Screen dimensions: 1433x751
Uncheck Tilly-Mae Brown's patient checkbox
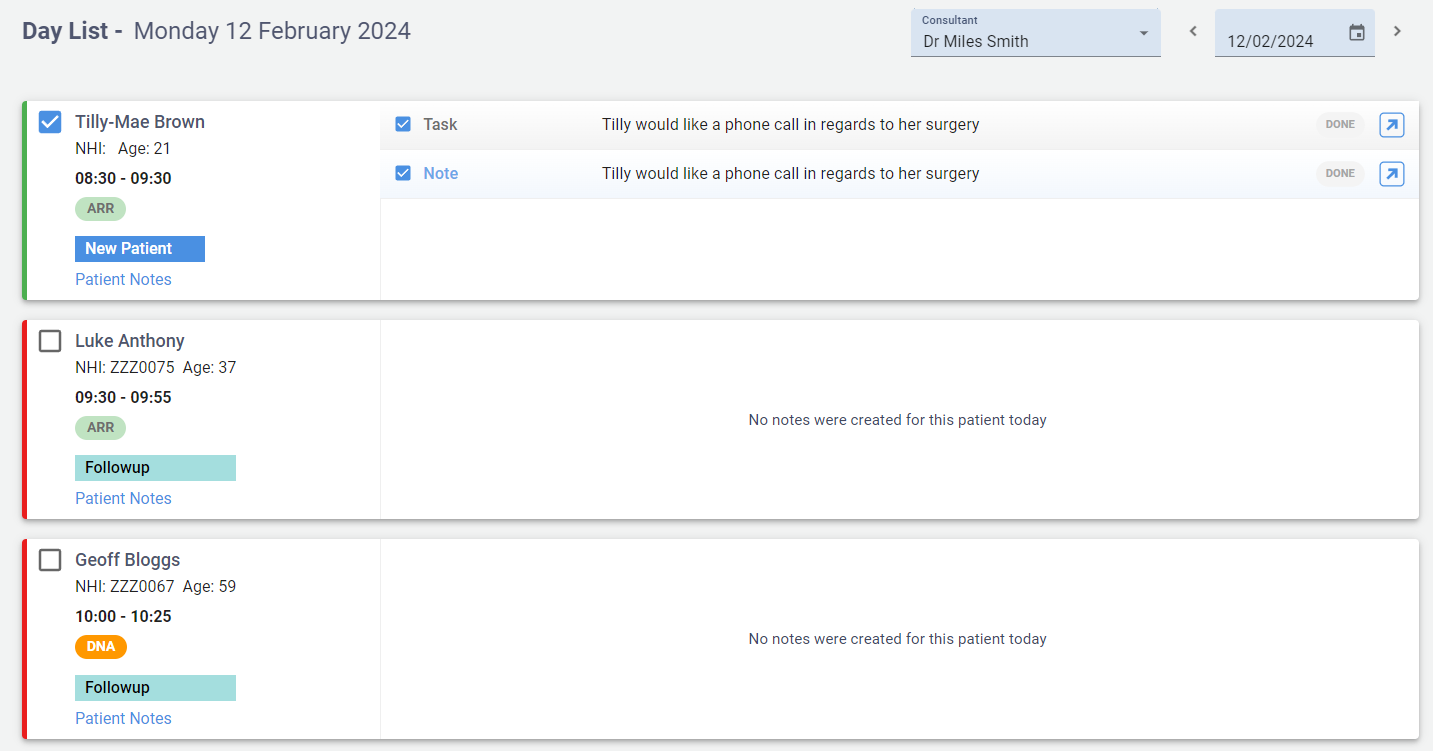coord(50,122)
